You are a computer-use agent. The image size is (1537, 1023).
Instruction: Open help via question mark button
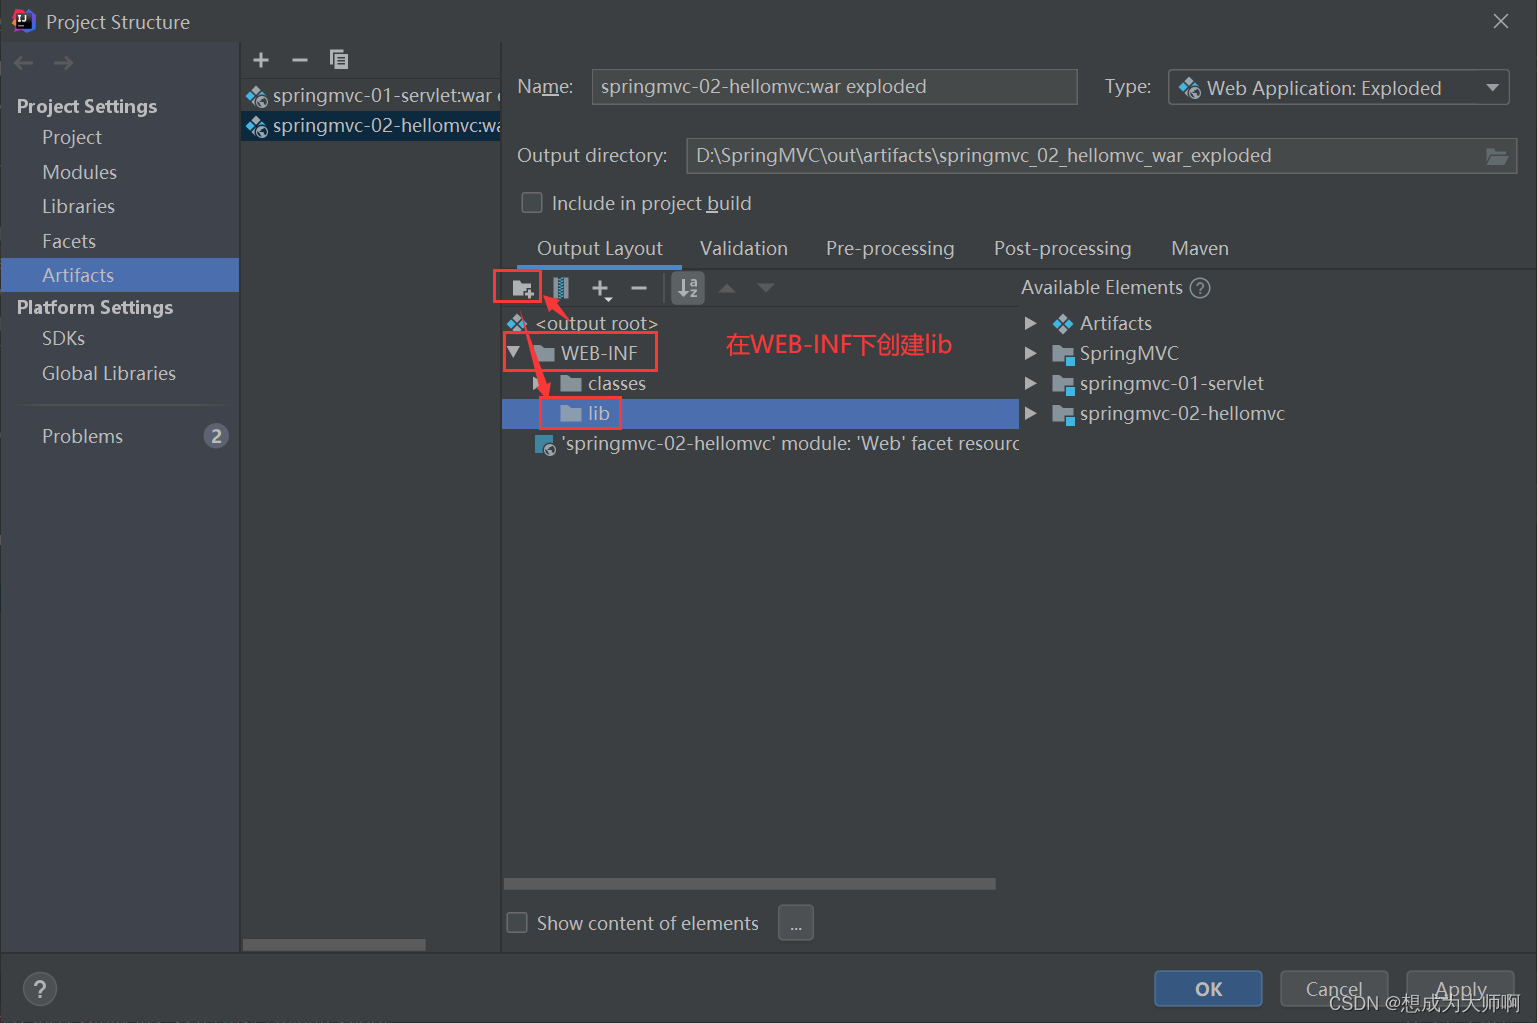pyautogui.click(x=39, y=989)
